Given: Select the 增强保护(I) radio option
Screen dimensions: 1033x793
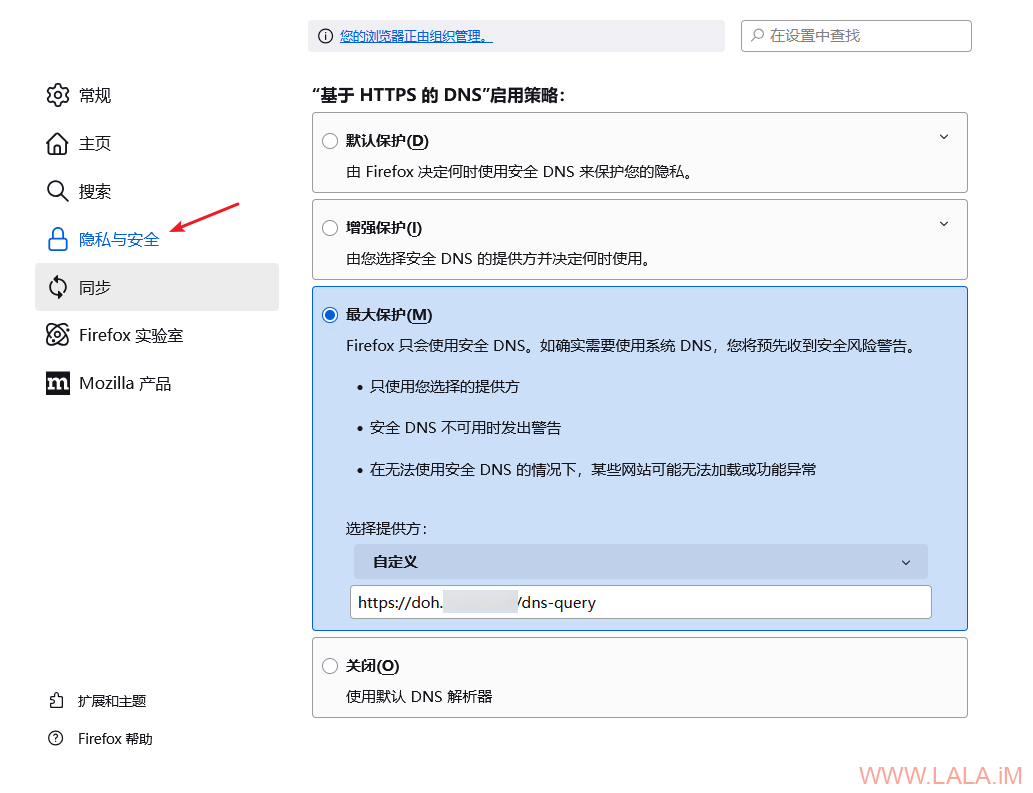Looking at the screenshot, I should click(x=330, y=228).
